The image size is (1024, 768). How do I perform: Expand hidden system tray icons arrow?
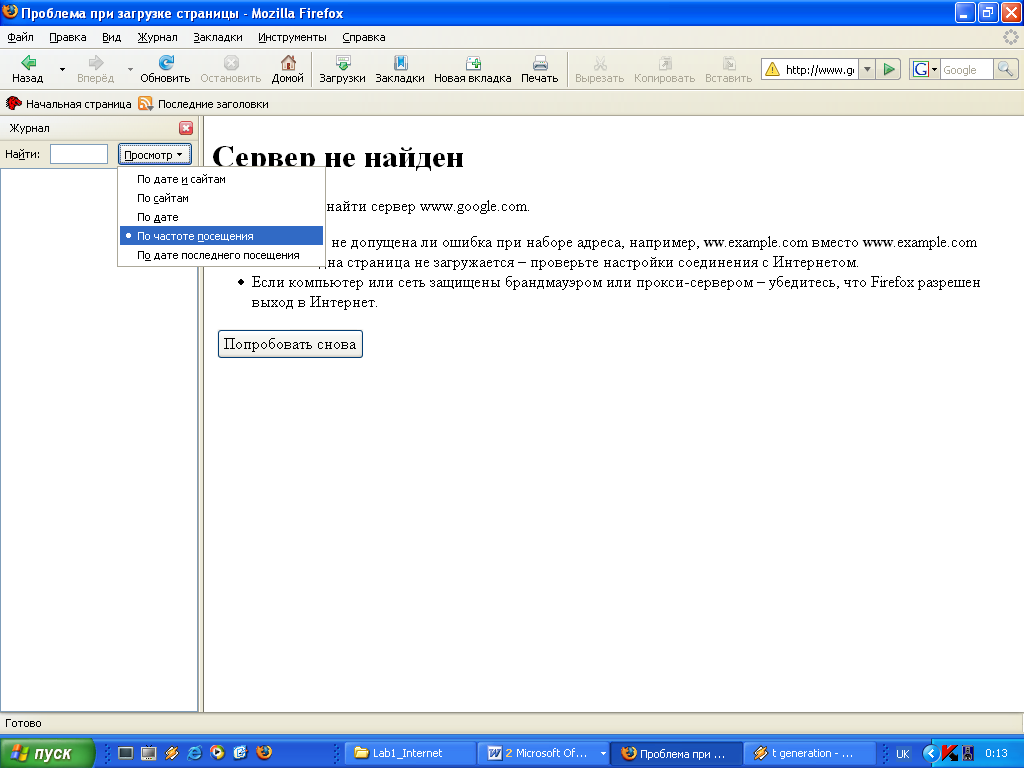tap(931, 753)
